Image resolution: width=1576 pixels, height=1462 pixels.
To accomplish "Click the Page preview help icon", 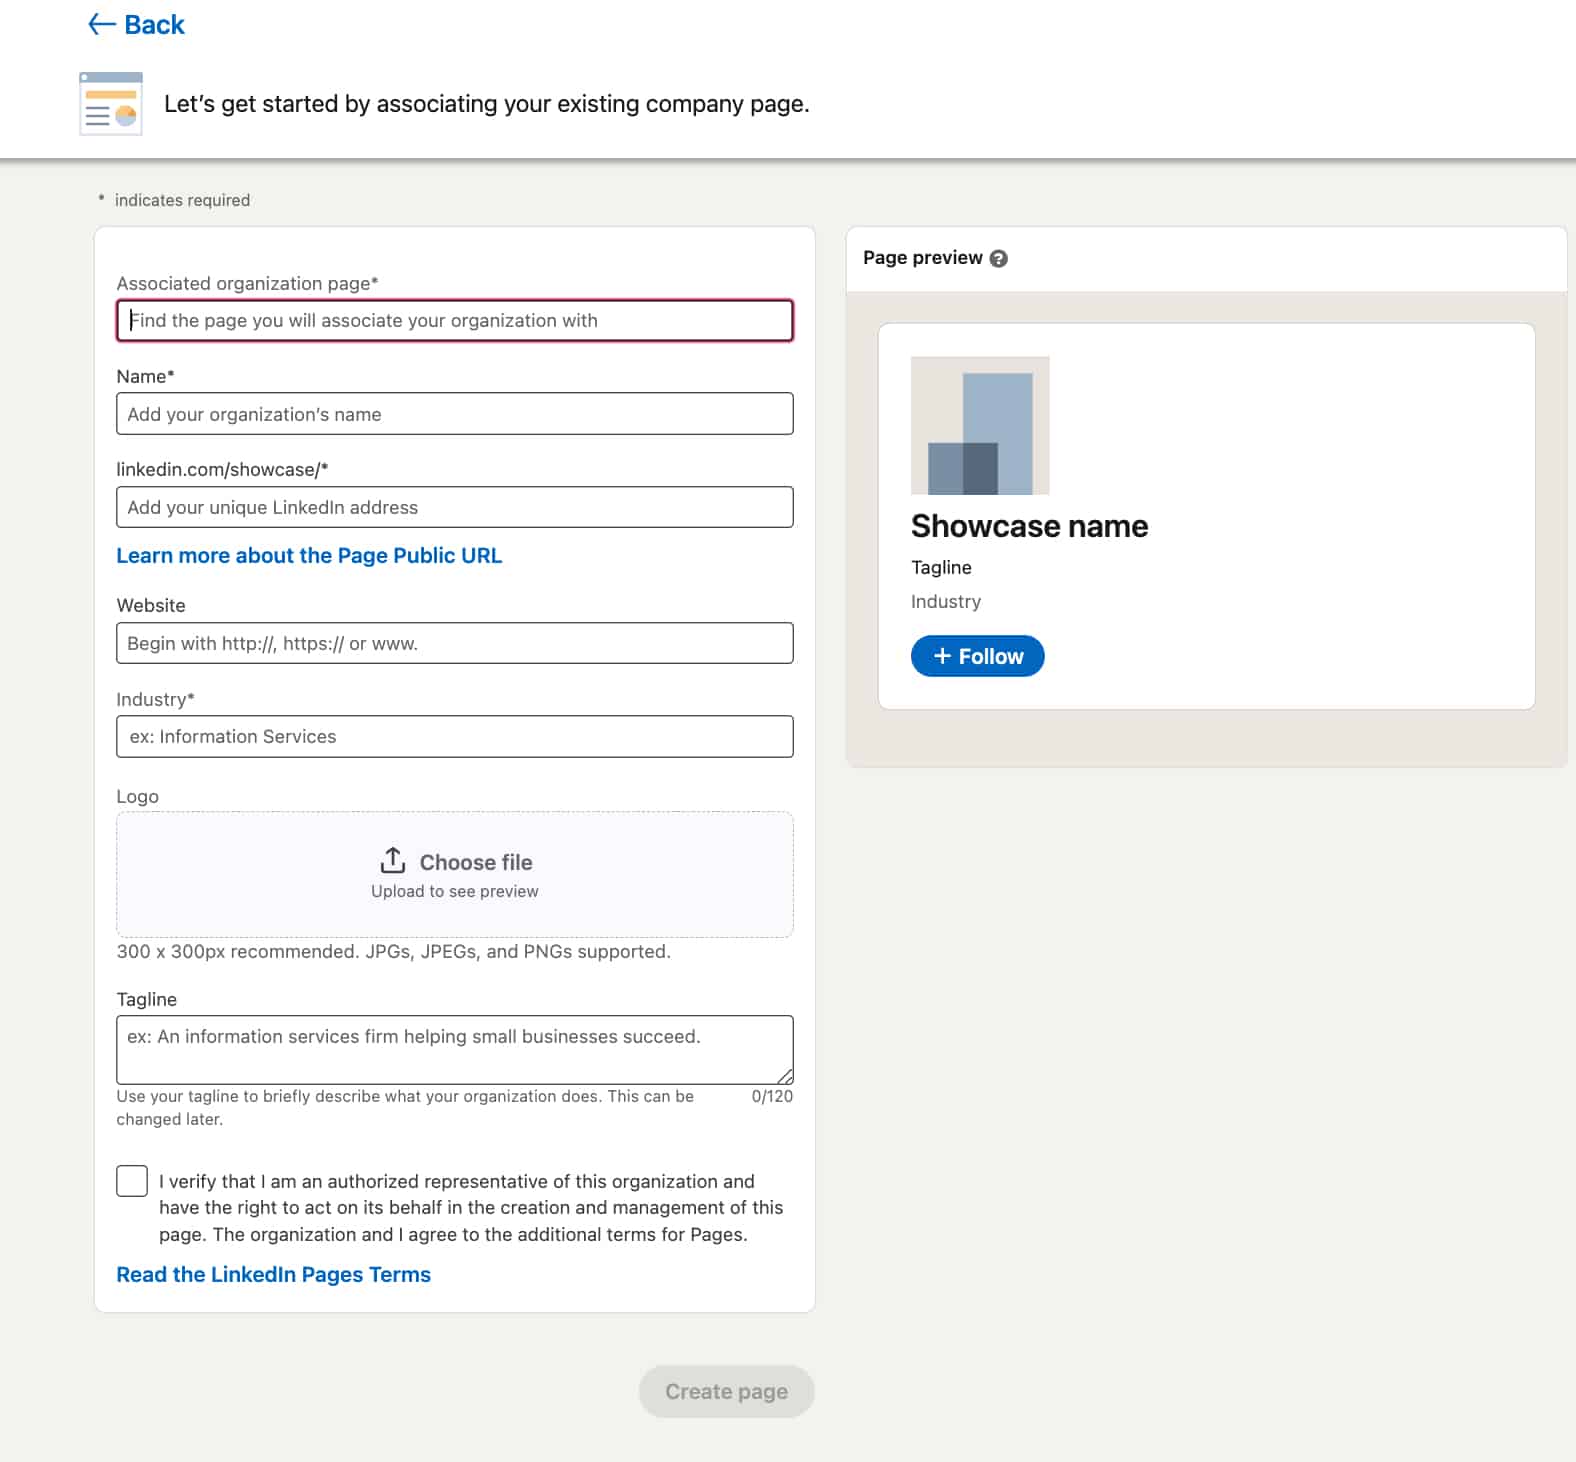I will (x=998, y=258).
